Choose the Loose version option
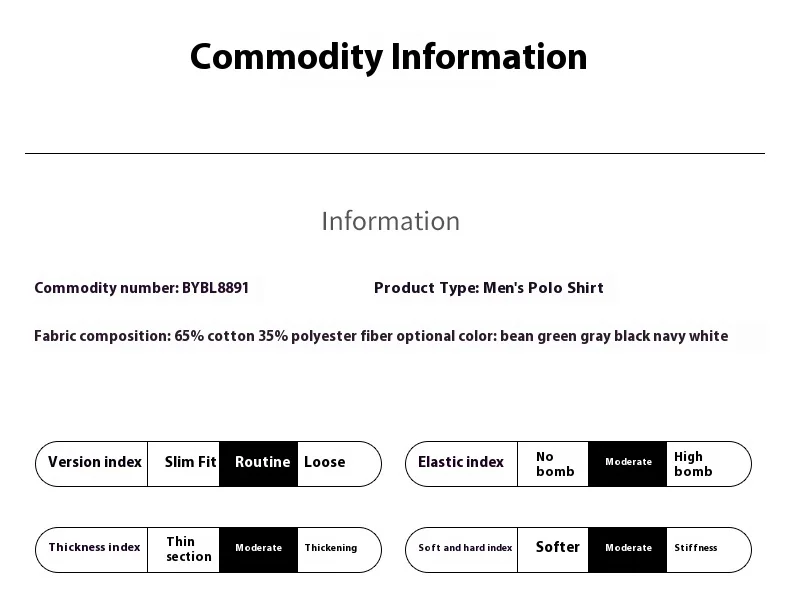 [325, 463]
